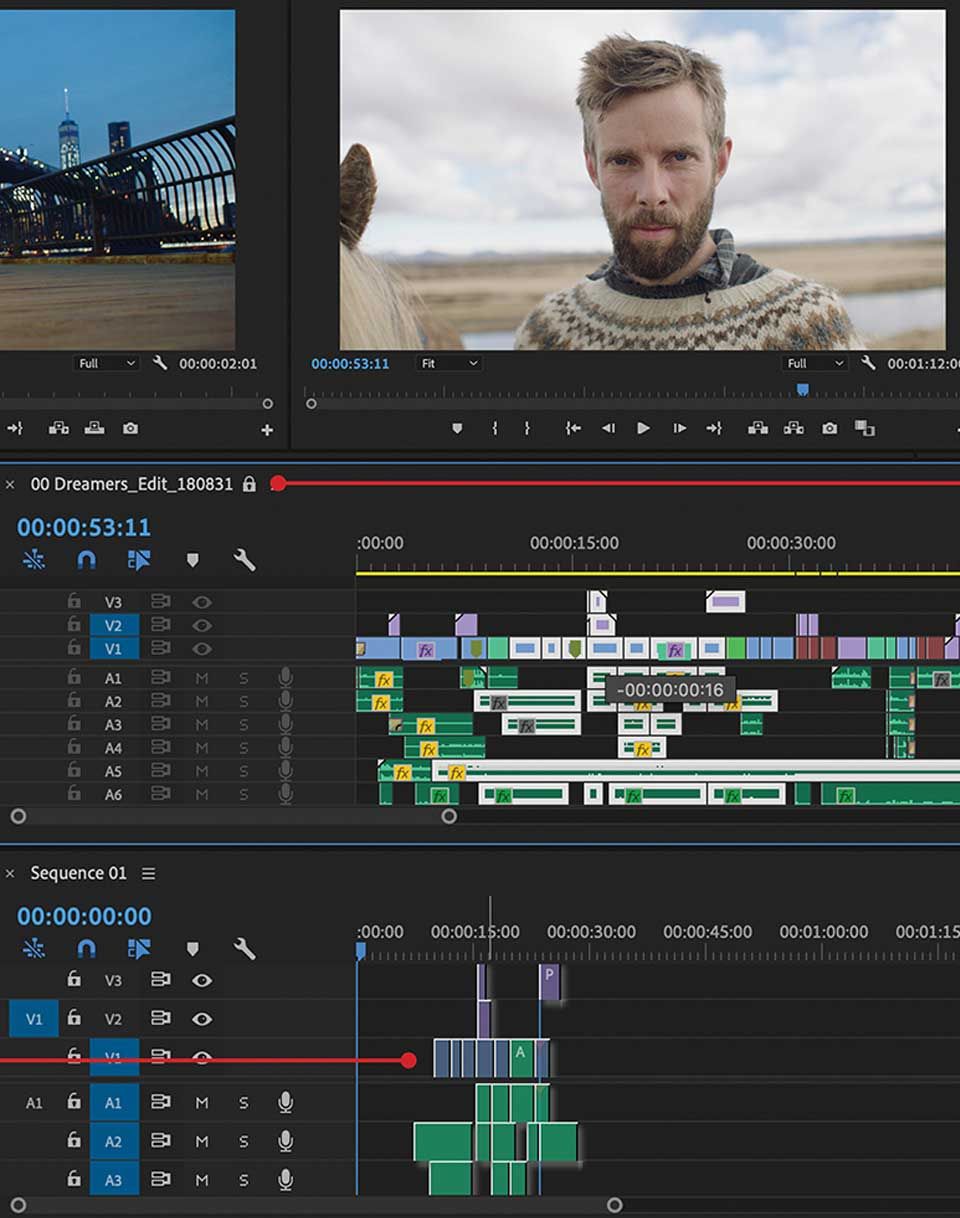The image size is (960, 1218).
Task: Toggle the V2 track lock in Sequence 01
Action: 74,1018
